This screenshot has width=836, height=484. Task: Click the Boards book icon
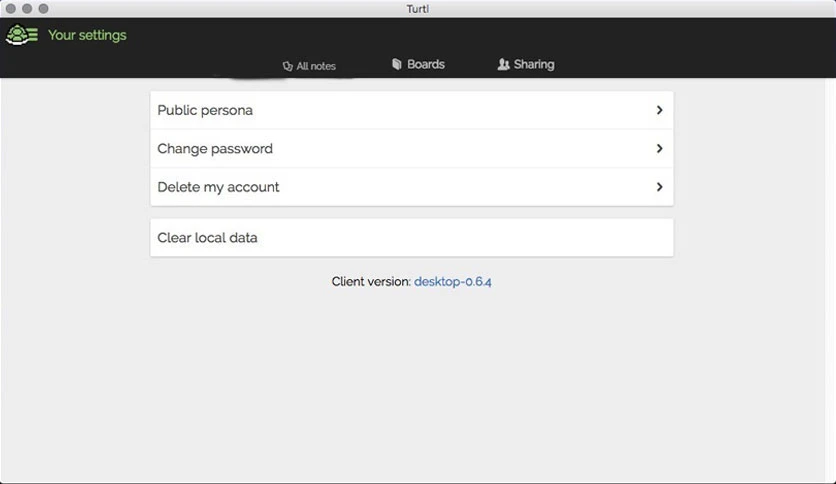pos(397,64)
